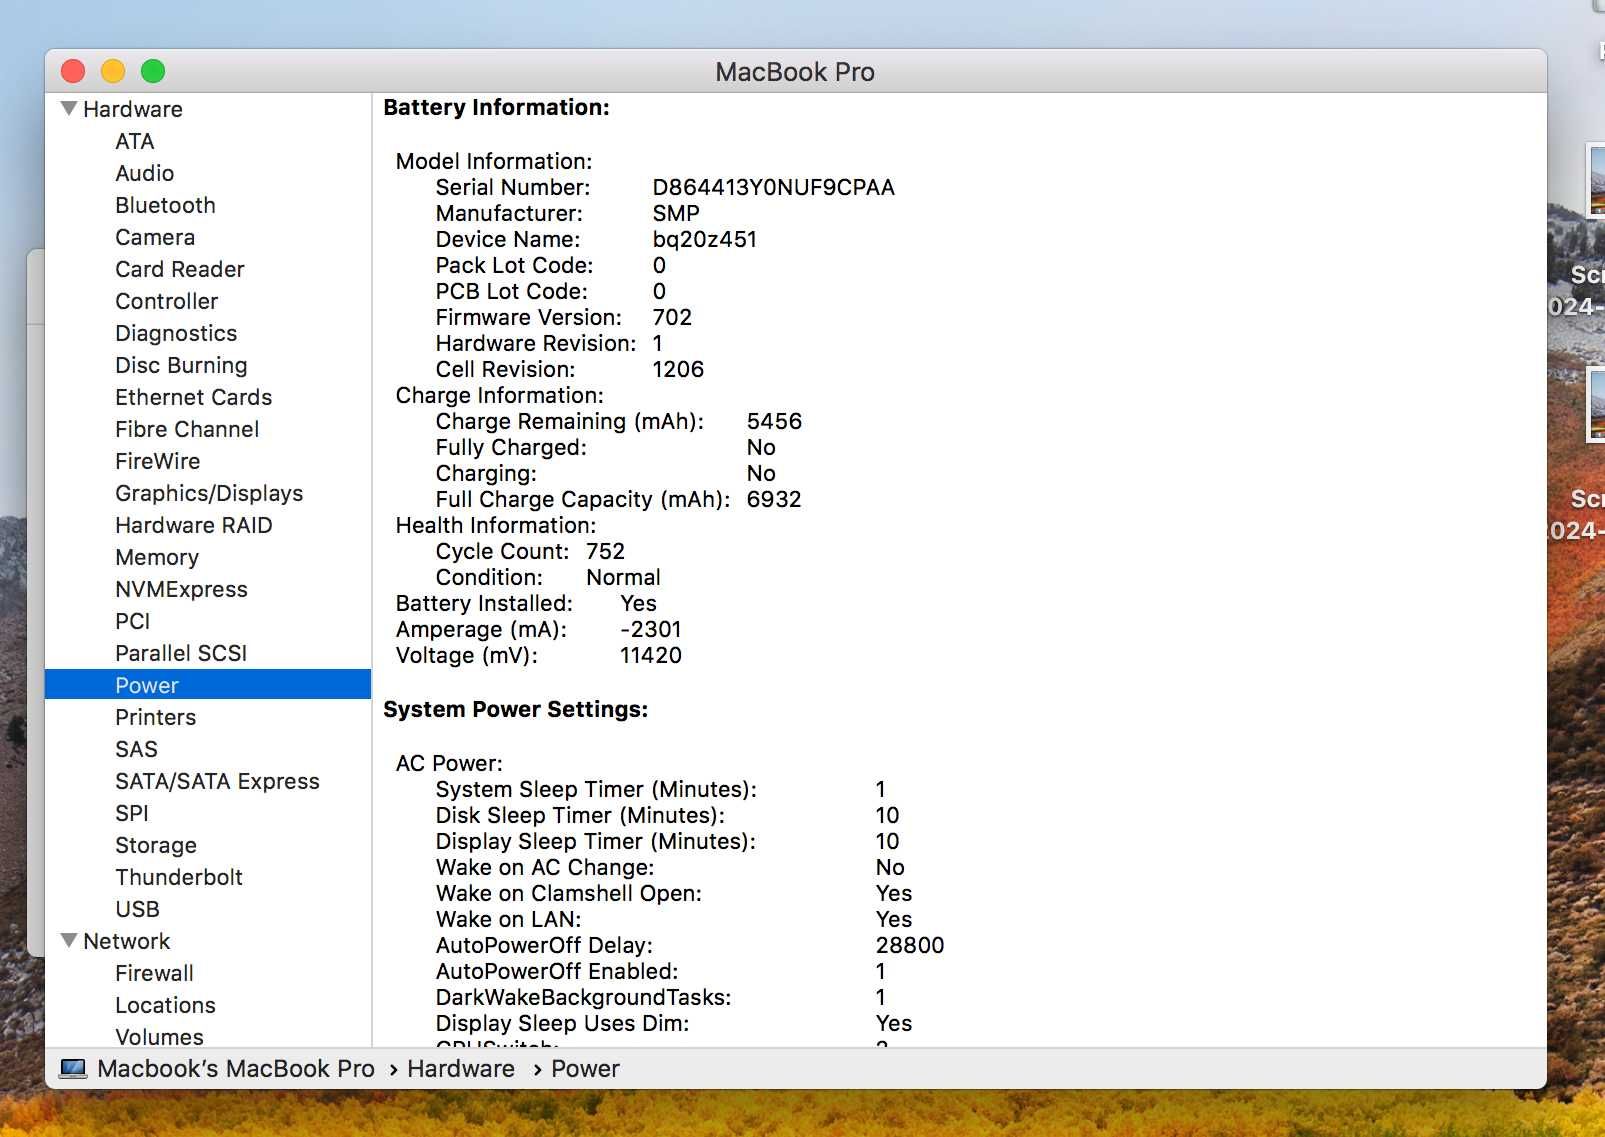Image resolution: width=1605 pixels, height=1137 pixels.
Task: Click the MacBook Pro laptop icon in path bar
Action: [73, 1069]
